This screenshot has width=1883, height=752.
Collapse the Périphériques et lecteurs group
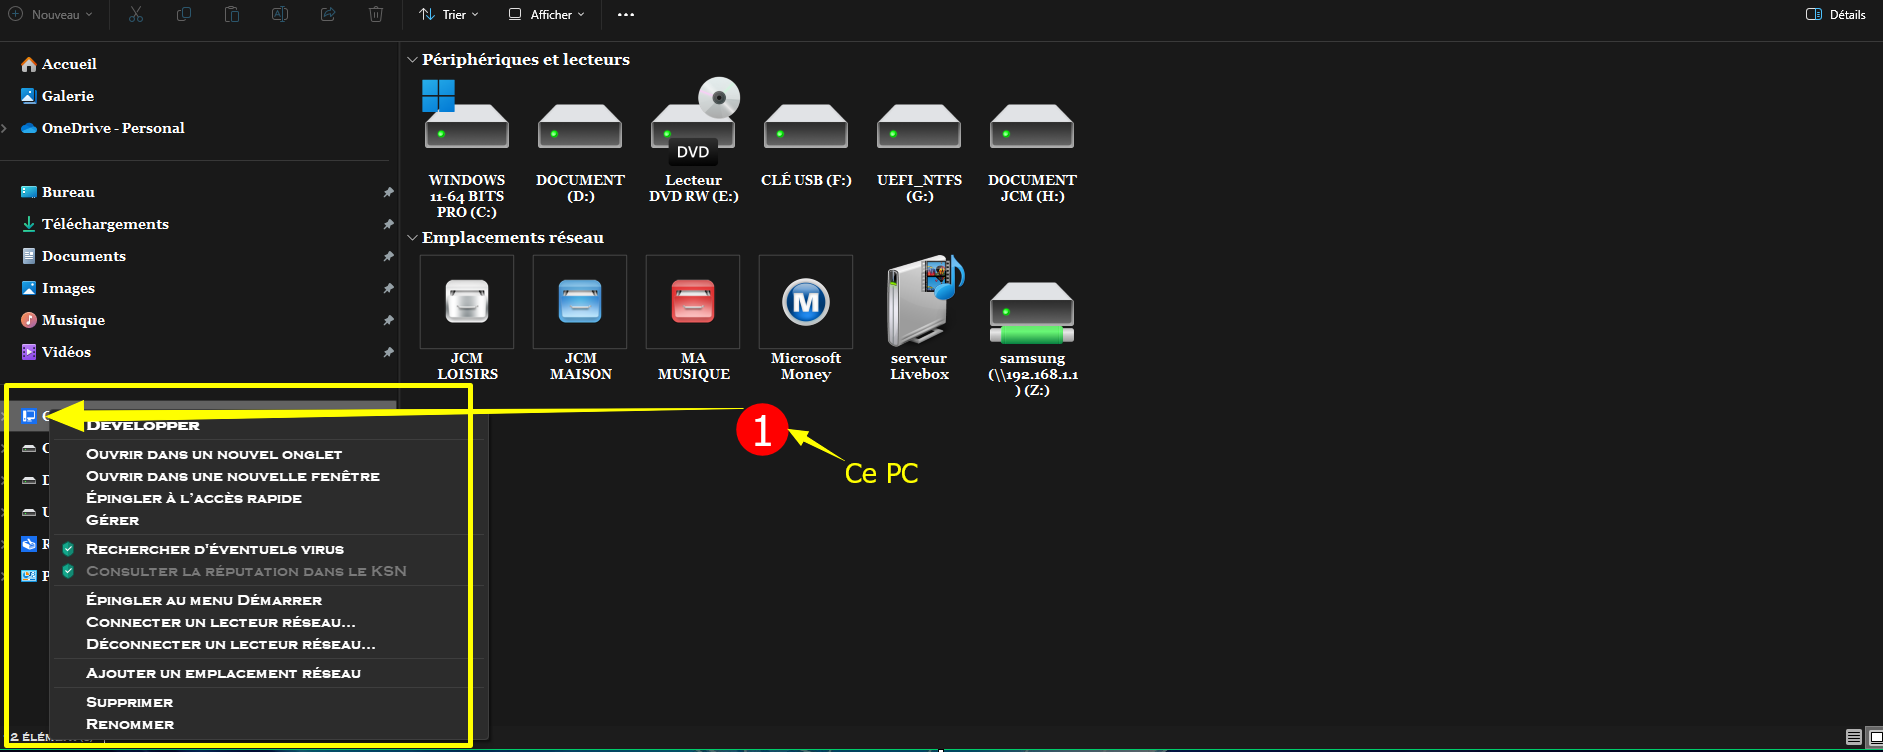point(412,60)
